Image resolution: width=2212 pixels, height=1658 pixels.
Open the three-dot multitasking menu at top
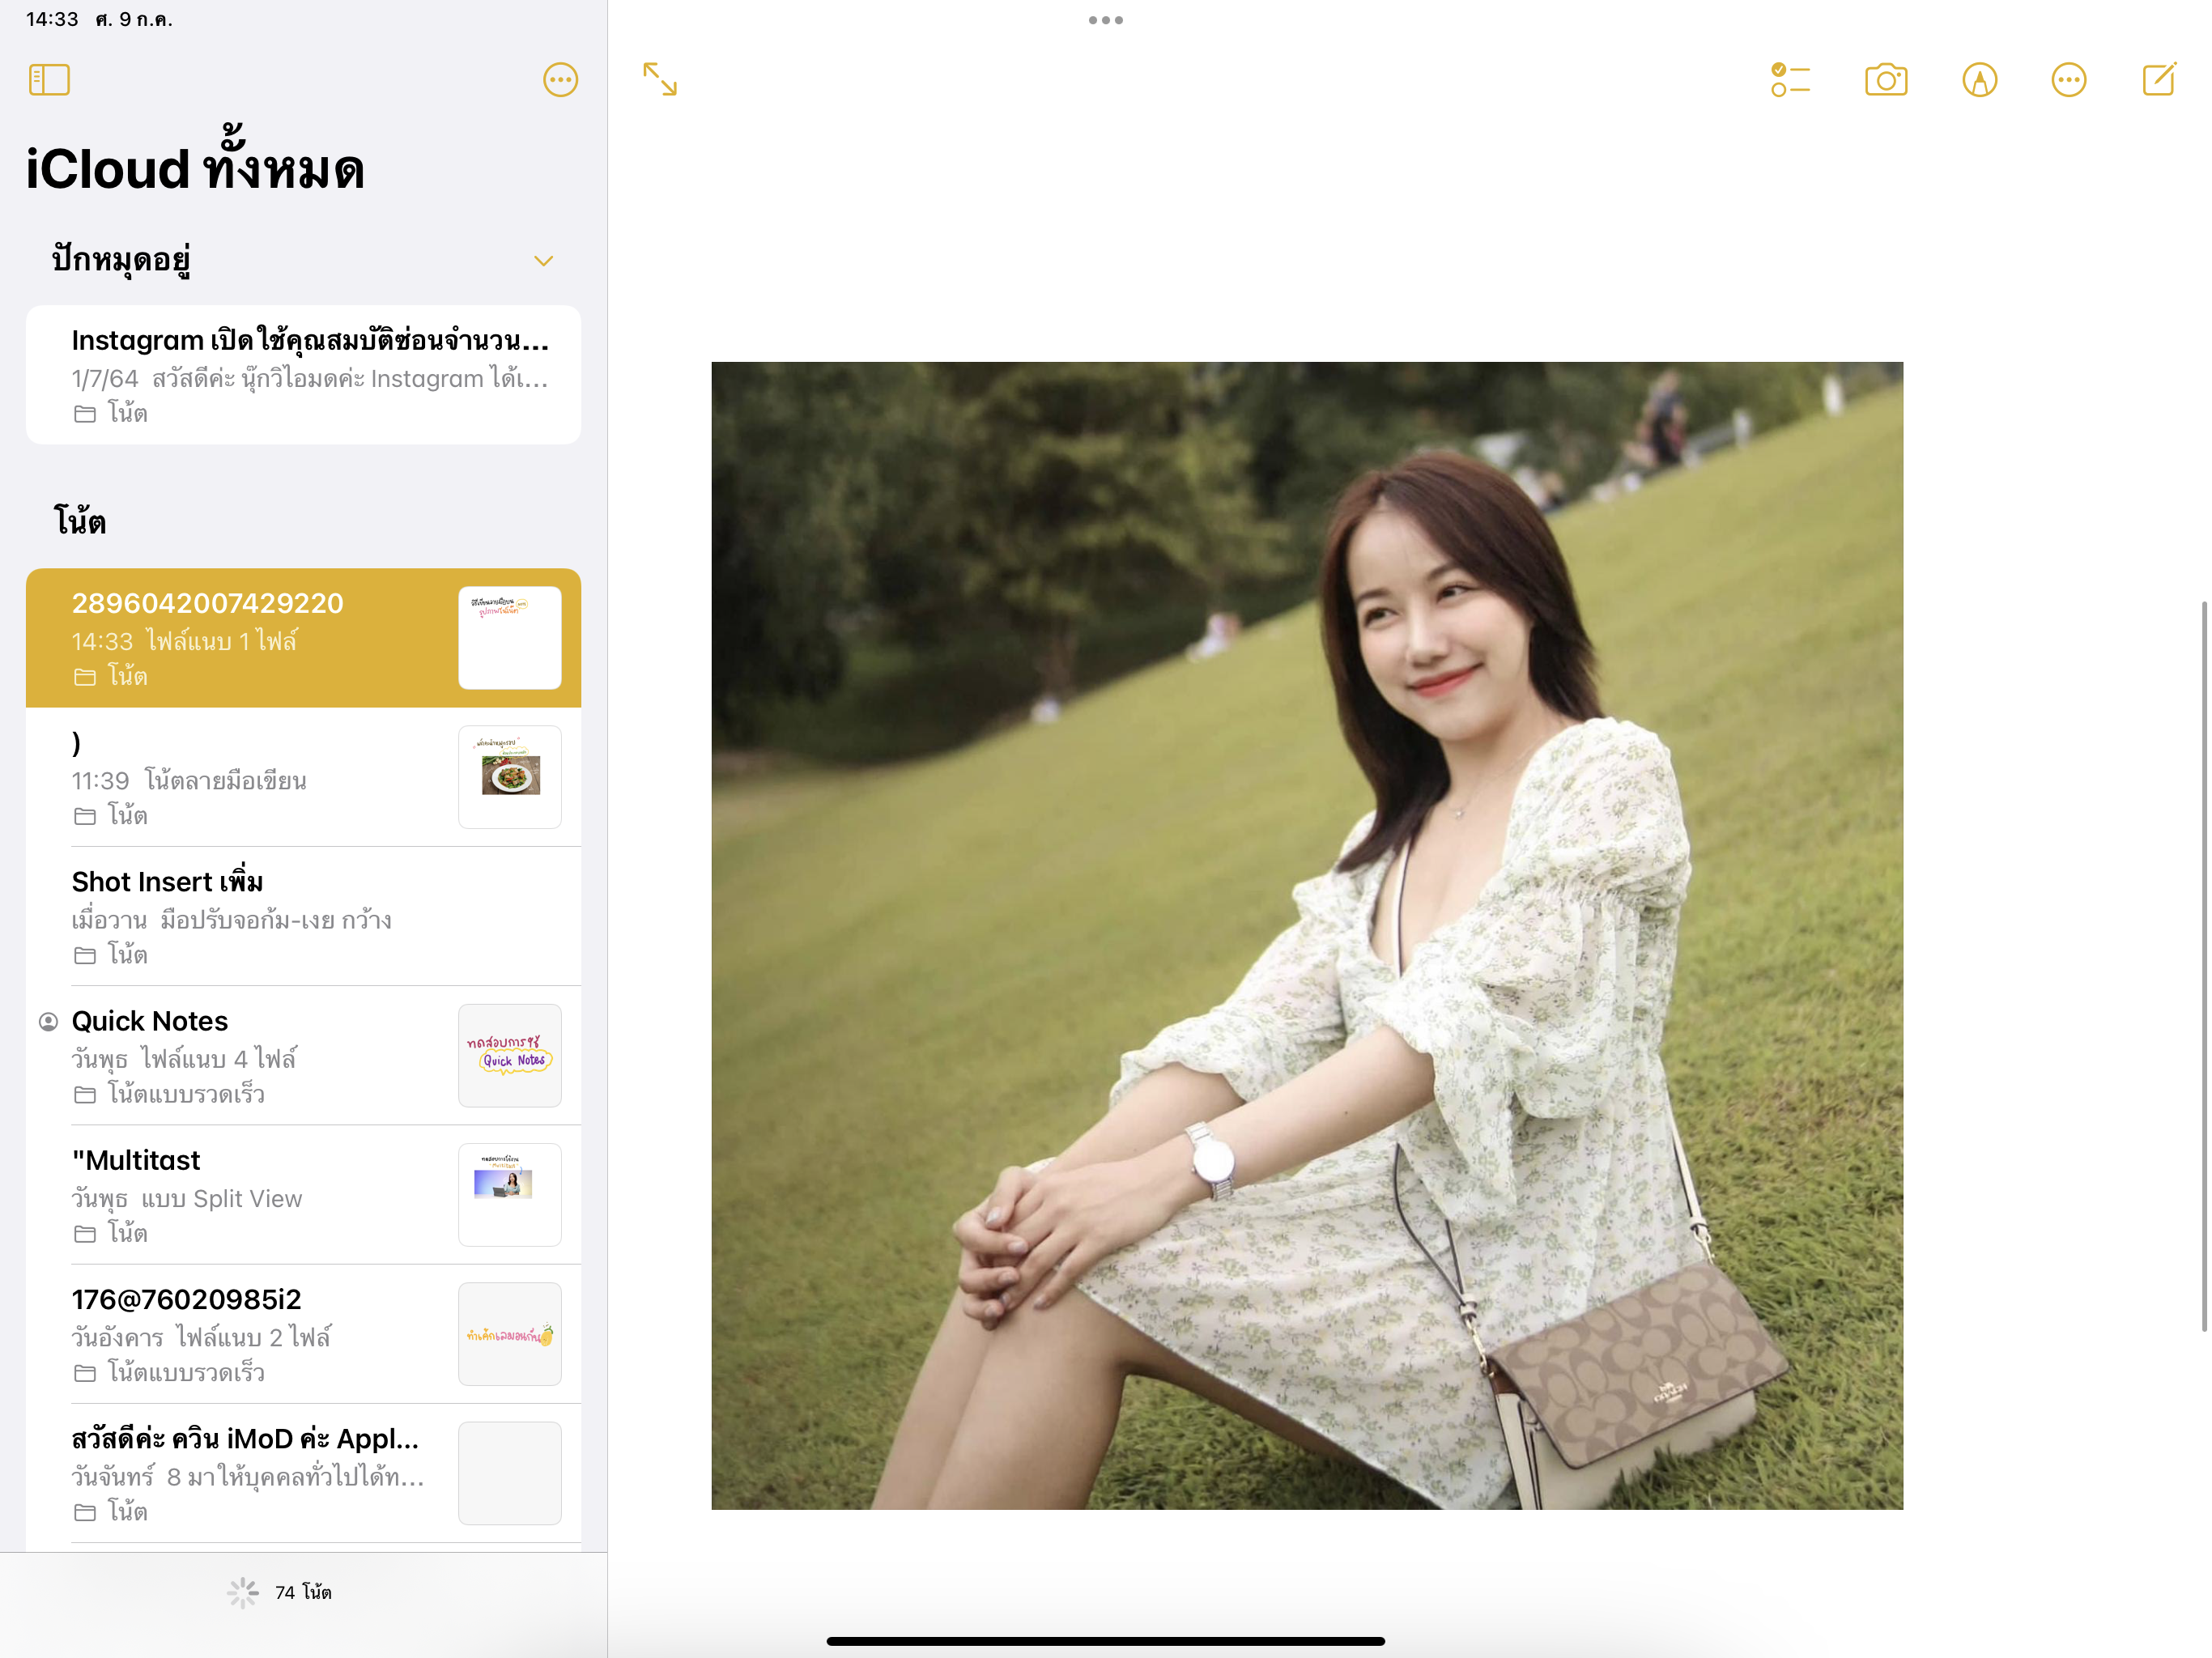1105,20
